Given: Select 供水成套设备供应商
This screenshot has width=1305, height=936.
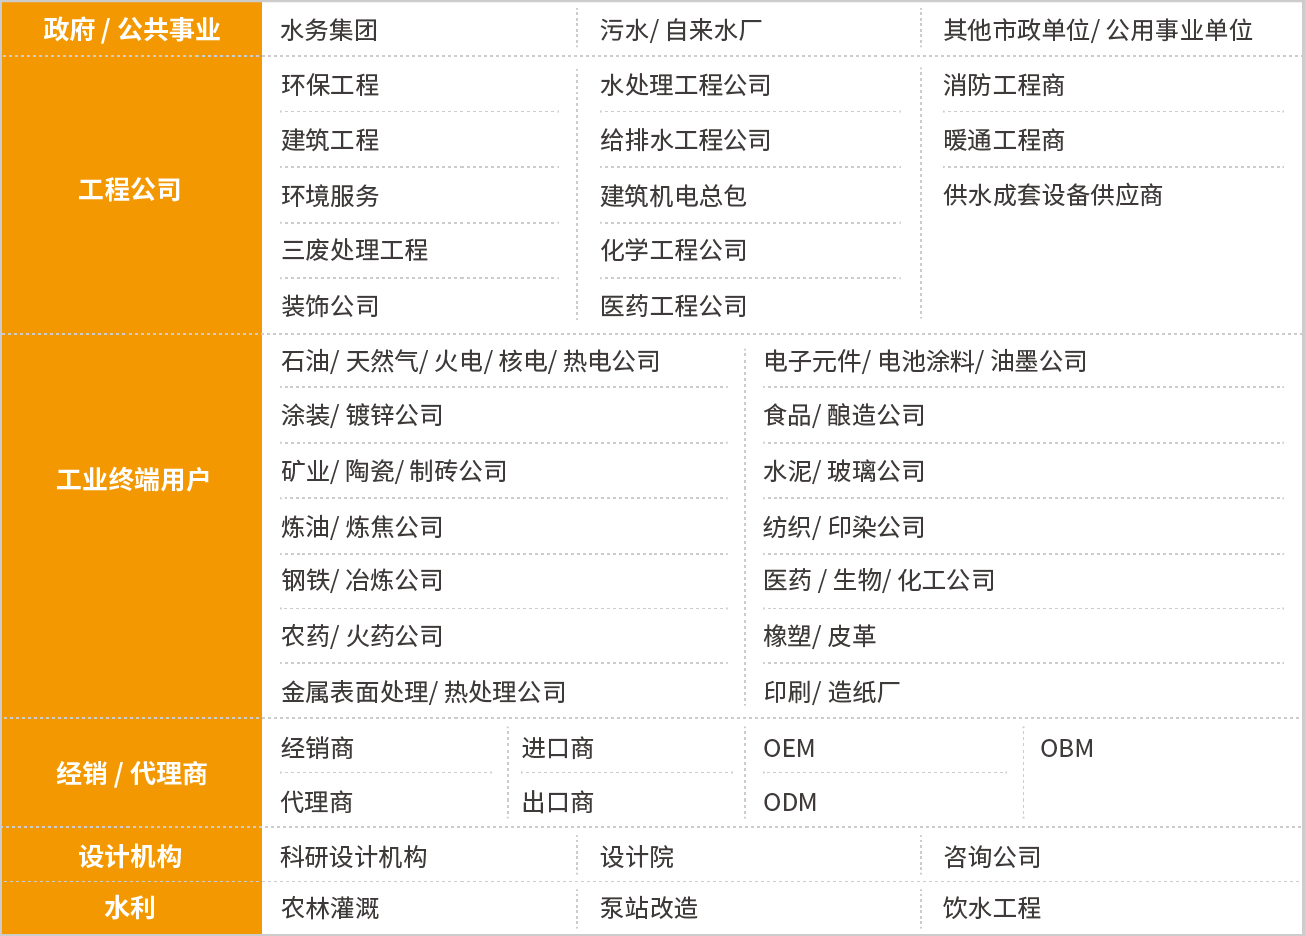Looking at the screenshot, I should click(x=1053, y=196).
